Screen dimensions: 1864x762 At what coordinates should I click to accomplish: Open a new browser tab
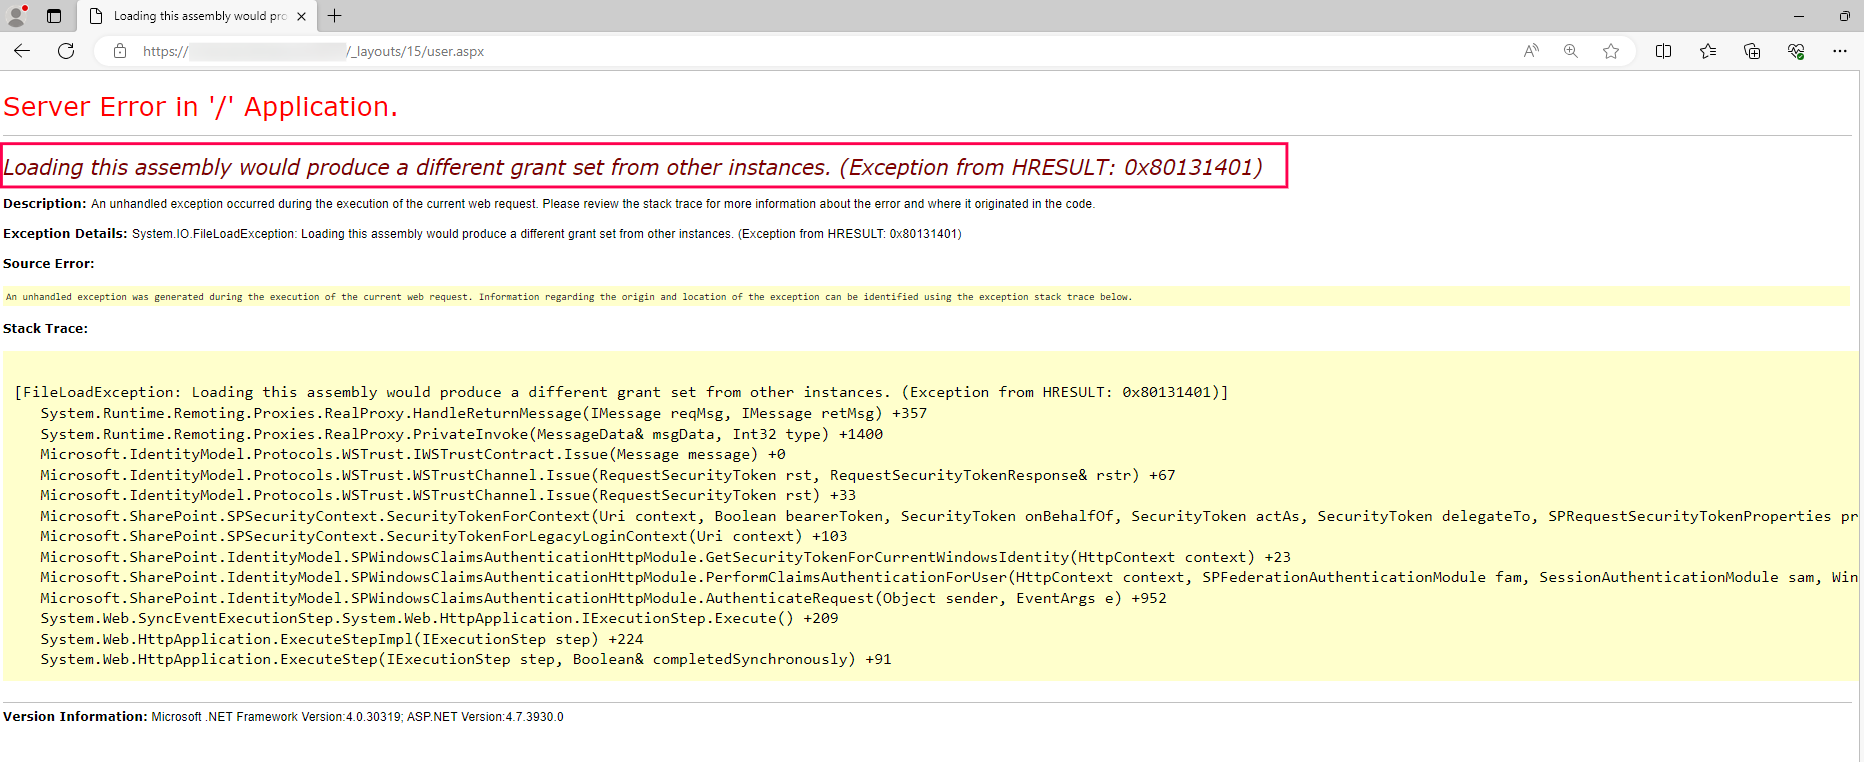click(x=335, y=16)
